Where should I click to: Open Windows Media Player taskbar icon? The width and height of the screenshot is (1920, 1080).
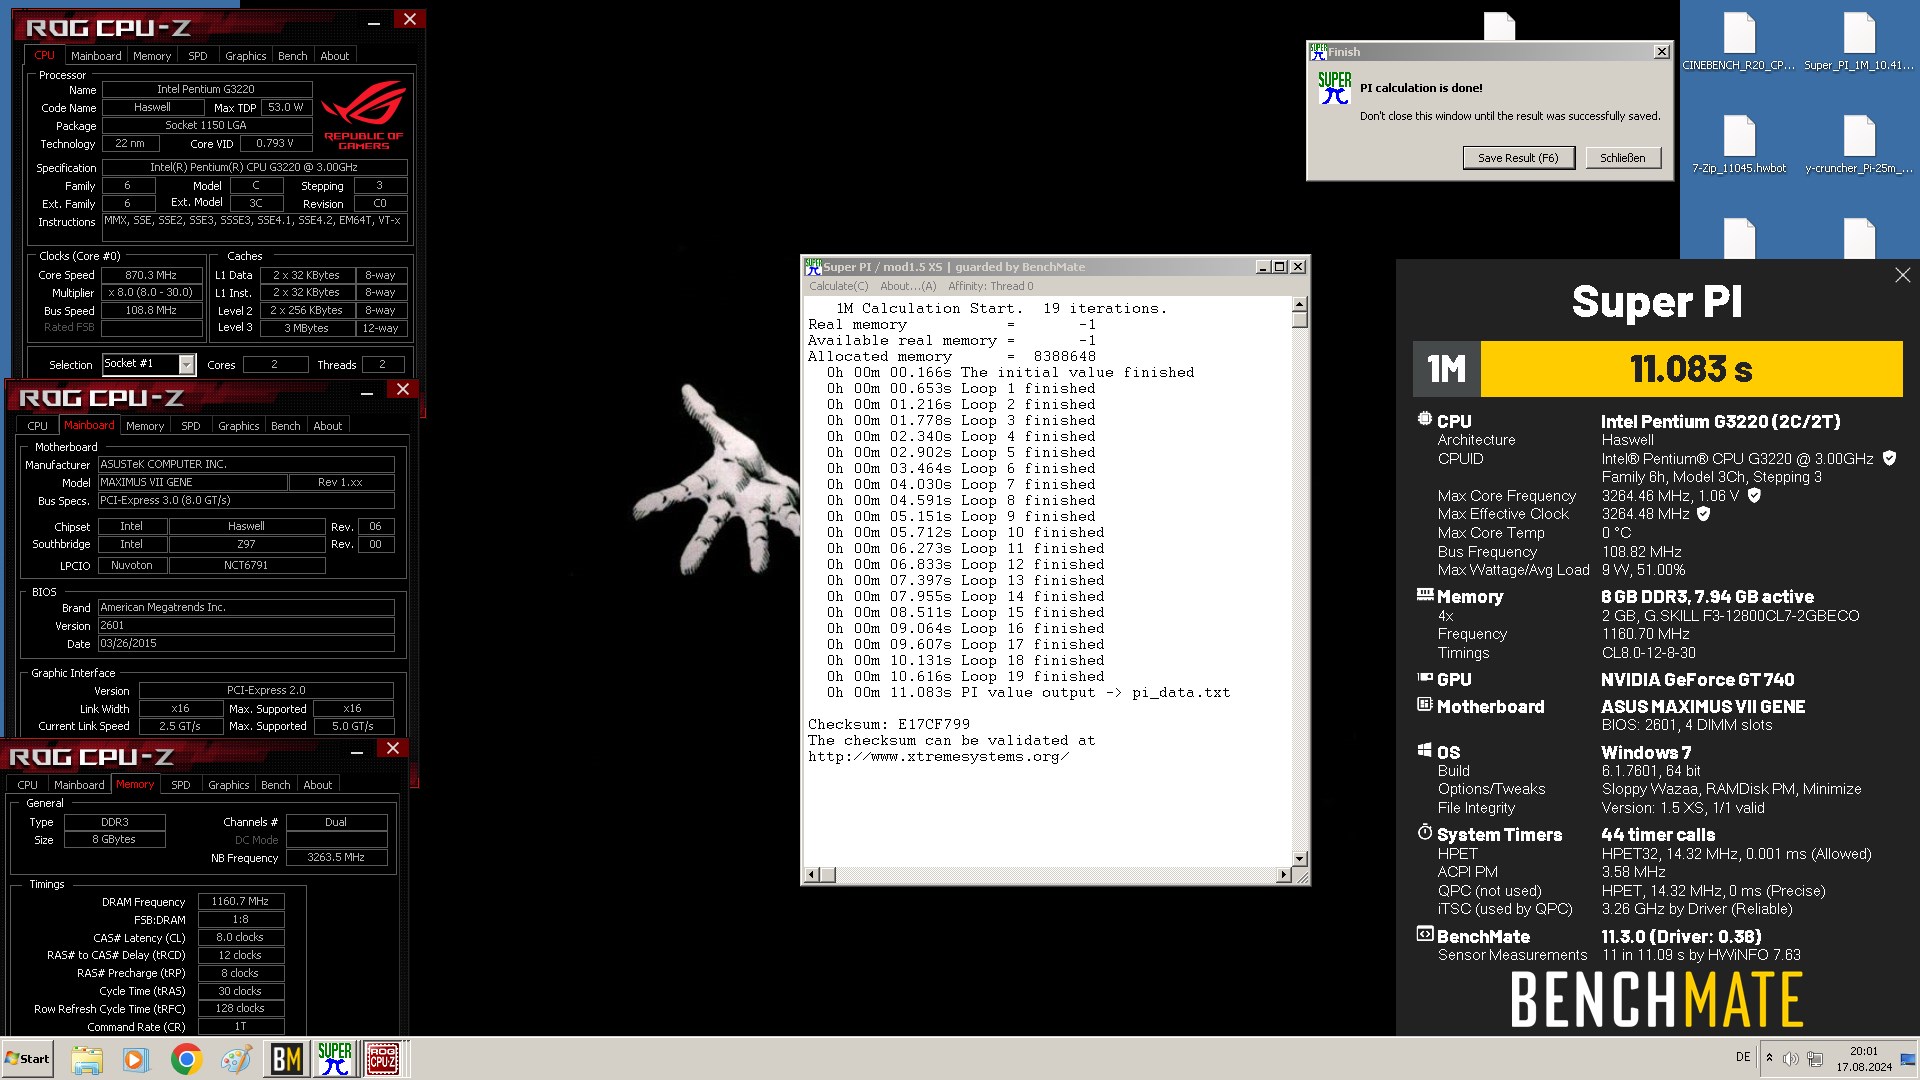point(136,1059)
